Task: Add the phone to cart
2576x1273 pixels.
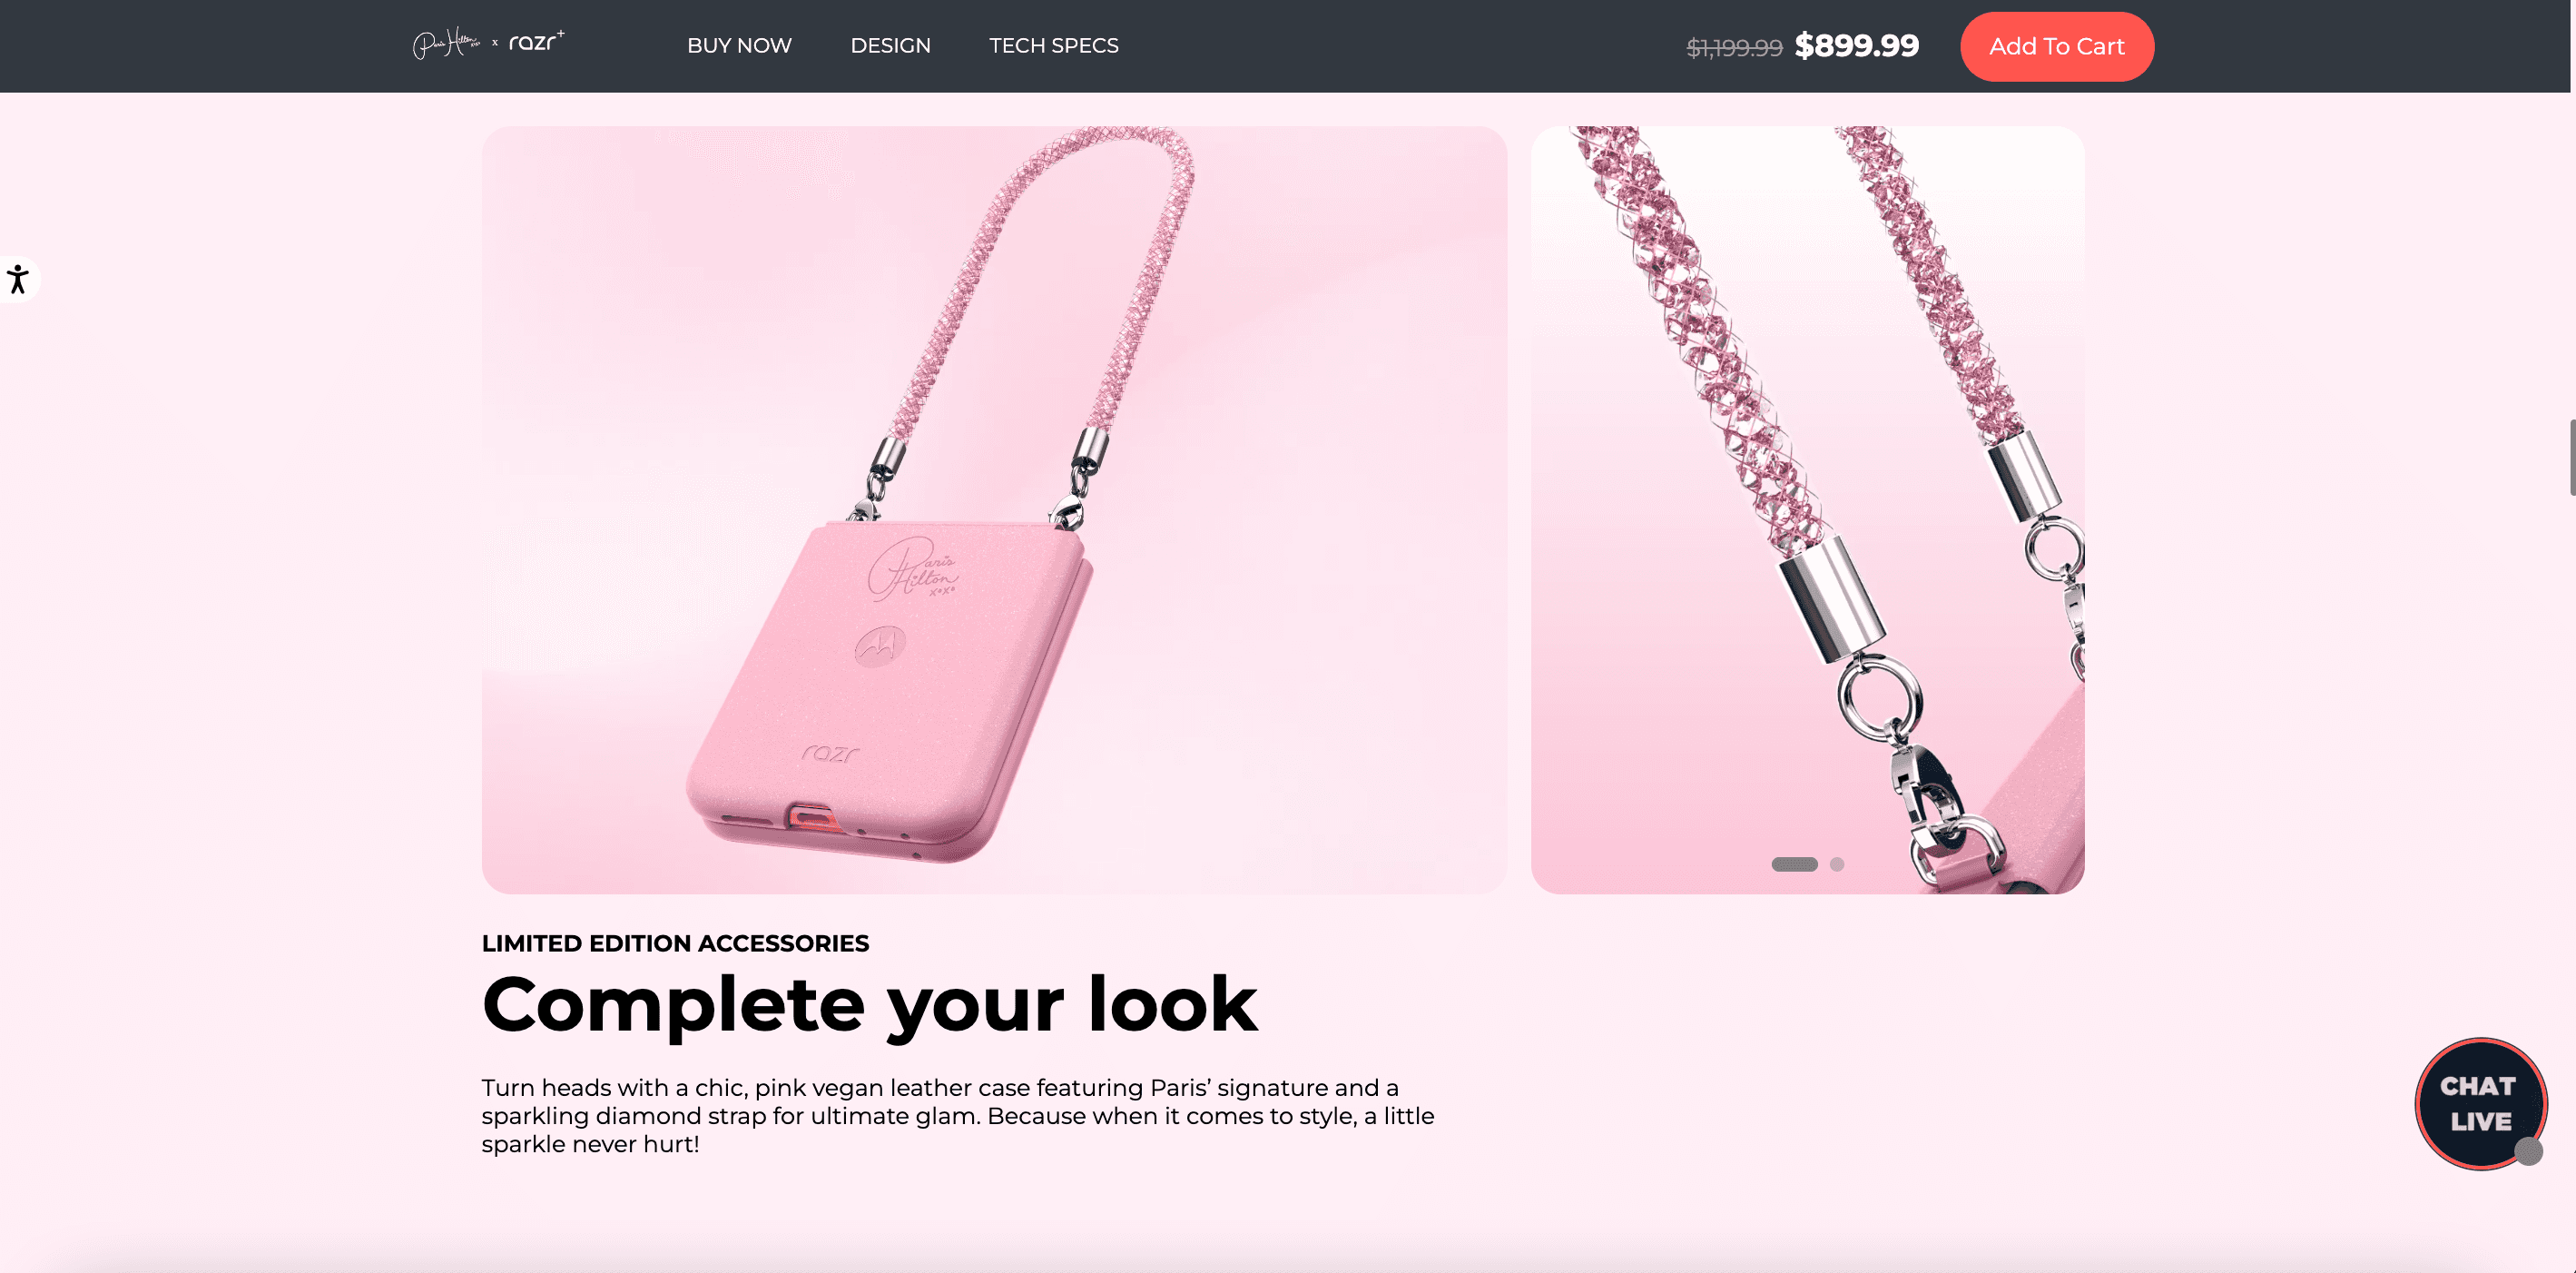Action: [2057, 46]
